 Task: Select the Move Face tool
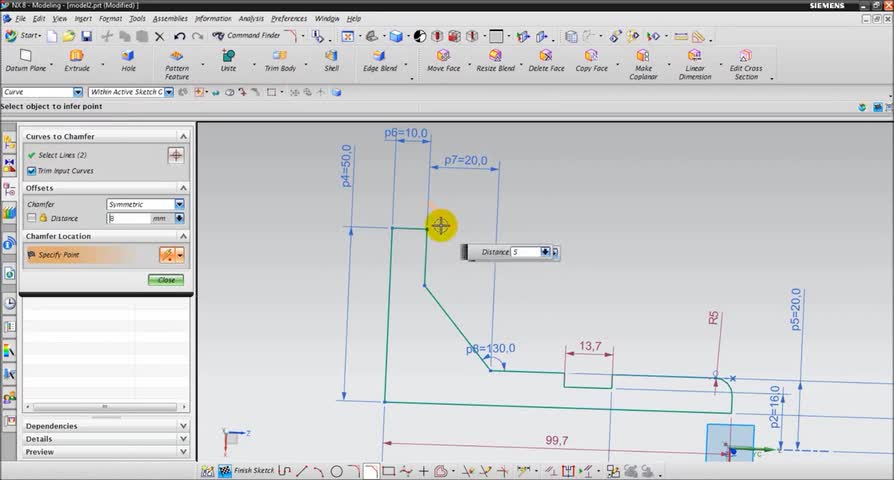444,60
